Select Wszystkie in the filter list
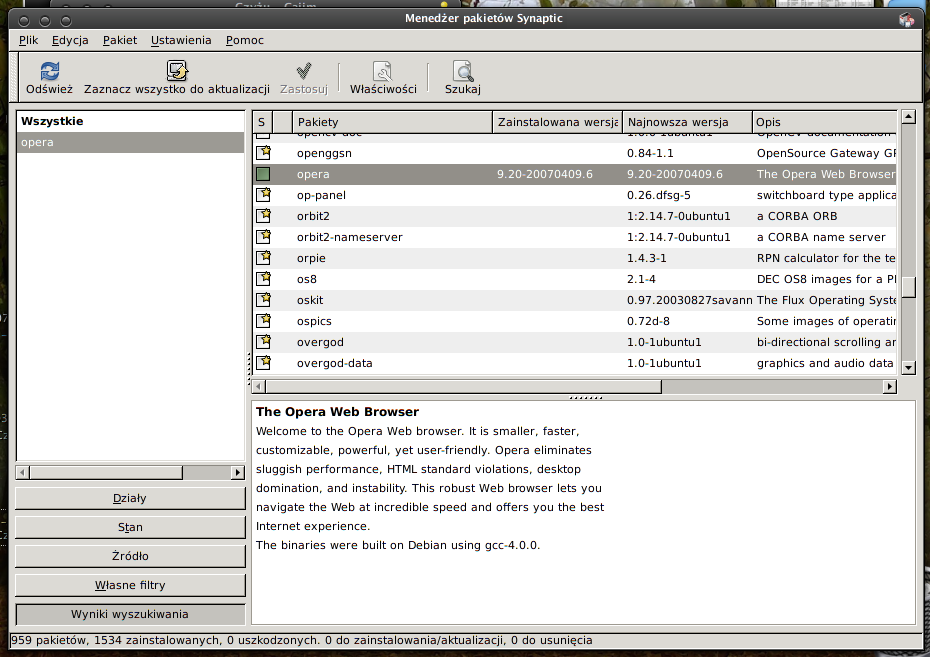930x657 pixels. (x=130, y=121)
